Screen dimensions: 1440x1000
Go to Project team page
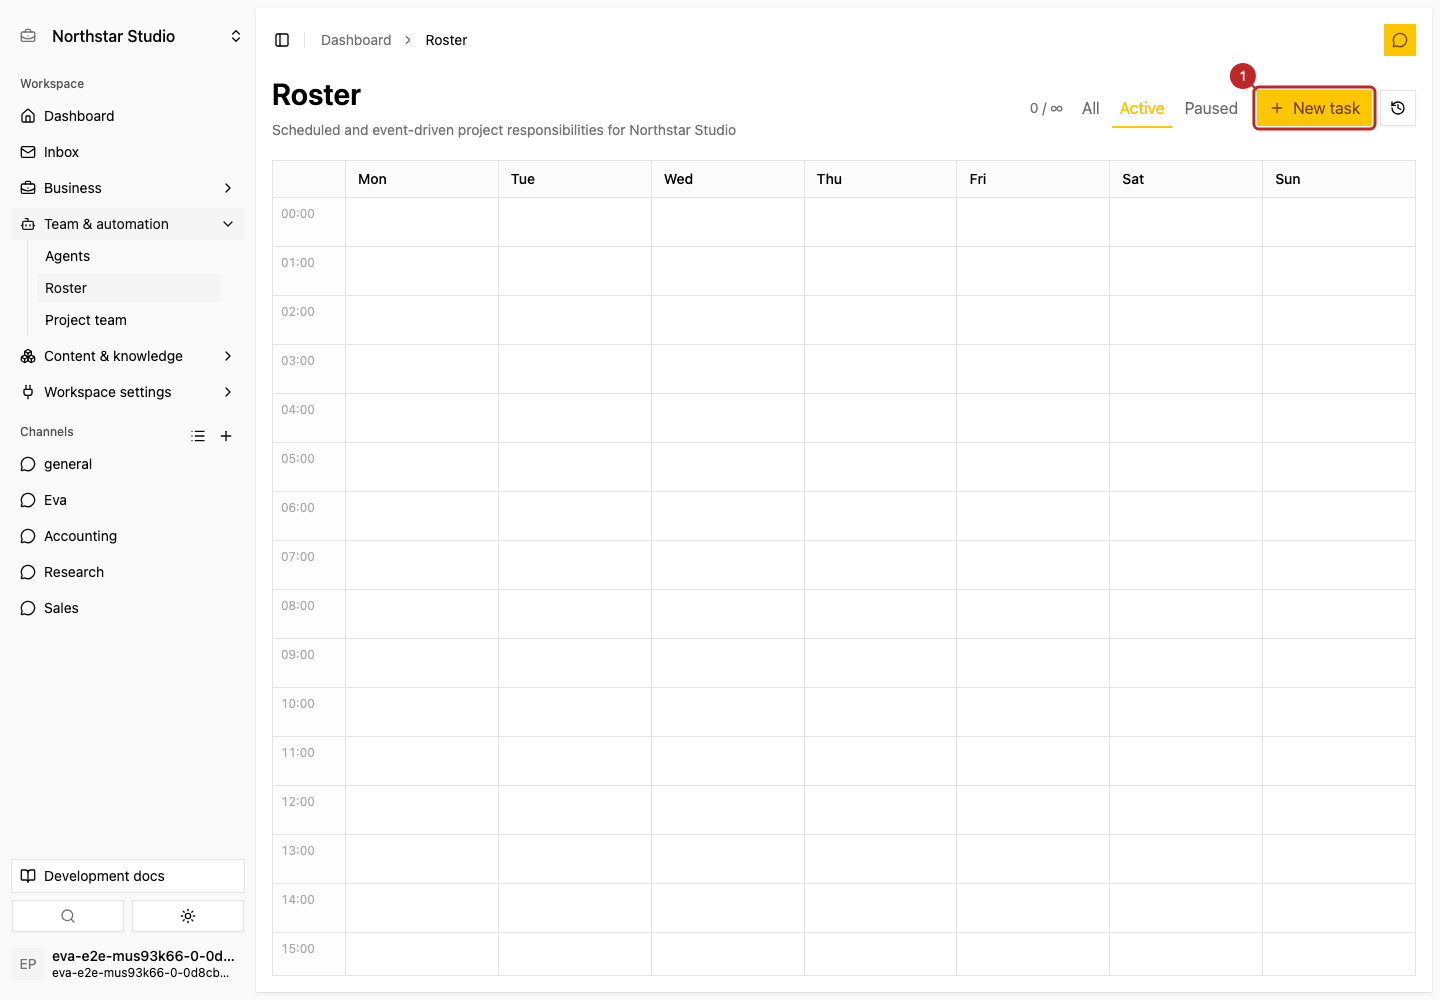pyautogui.click(x=128, y=320)
